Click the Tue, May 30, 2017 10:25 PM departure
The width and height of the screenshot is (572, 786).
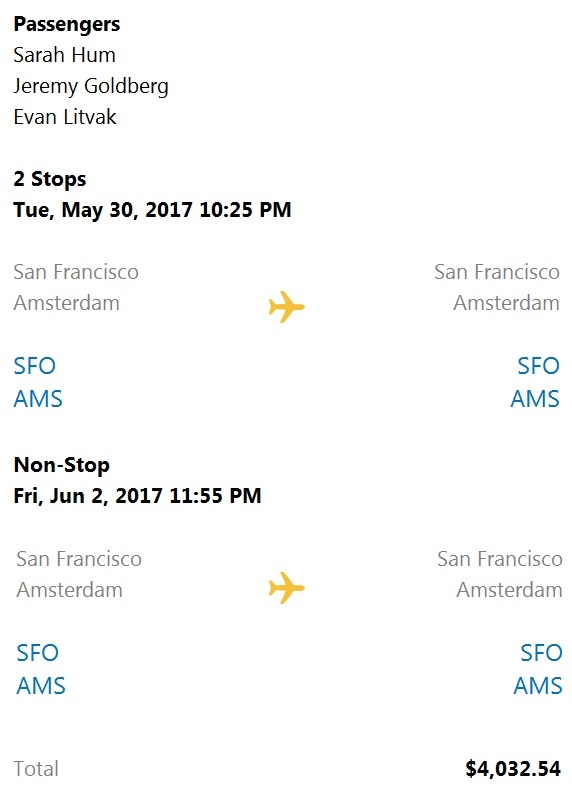tap(152, 210)
